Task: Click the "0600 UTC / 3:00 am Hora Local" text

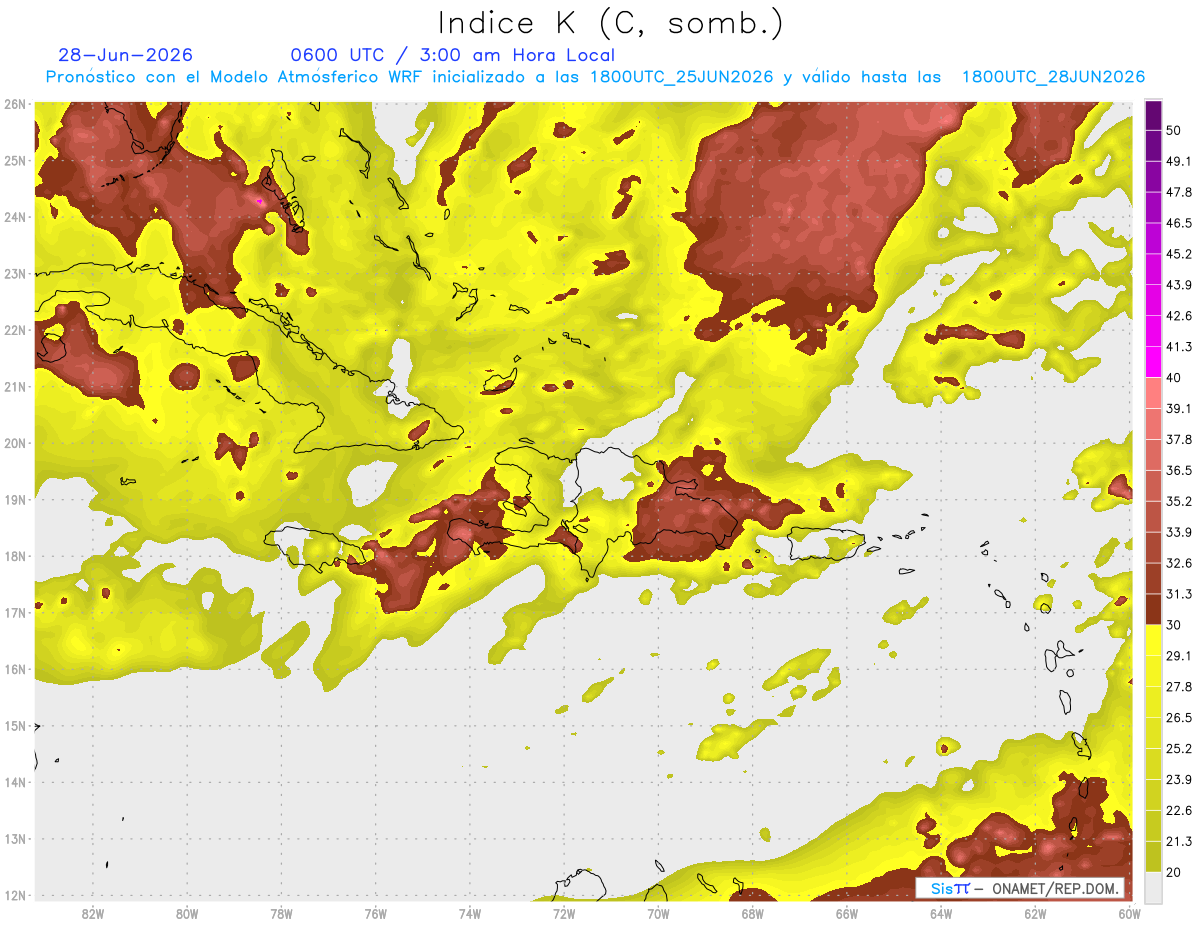Action: click(452, 55)
